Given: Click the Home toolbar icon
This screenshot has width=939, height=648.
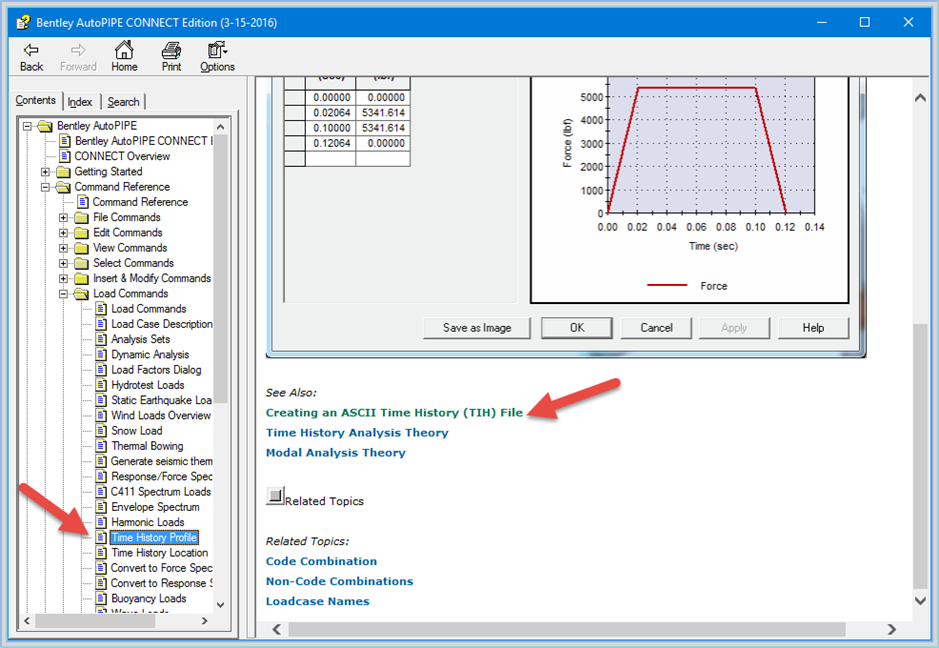Looking at the screenshot, I should [x=124, y=57].
